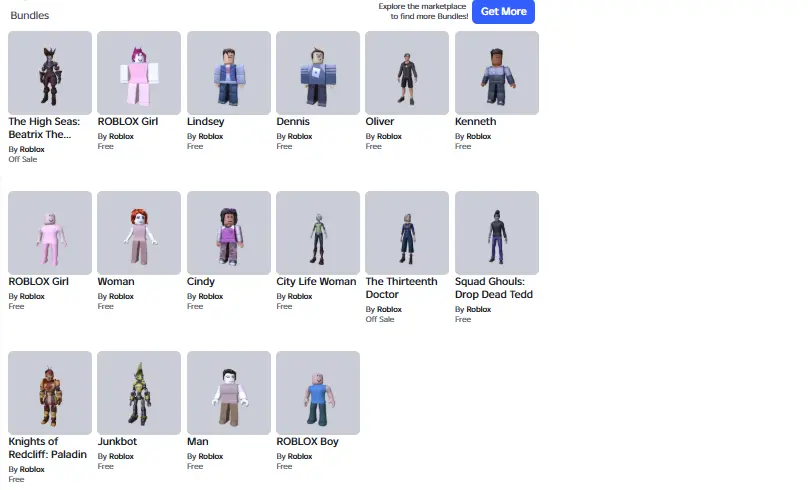Click the Junkbot title link
This screenshot has height=490, width=808.
[x=117, y=442]
